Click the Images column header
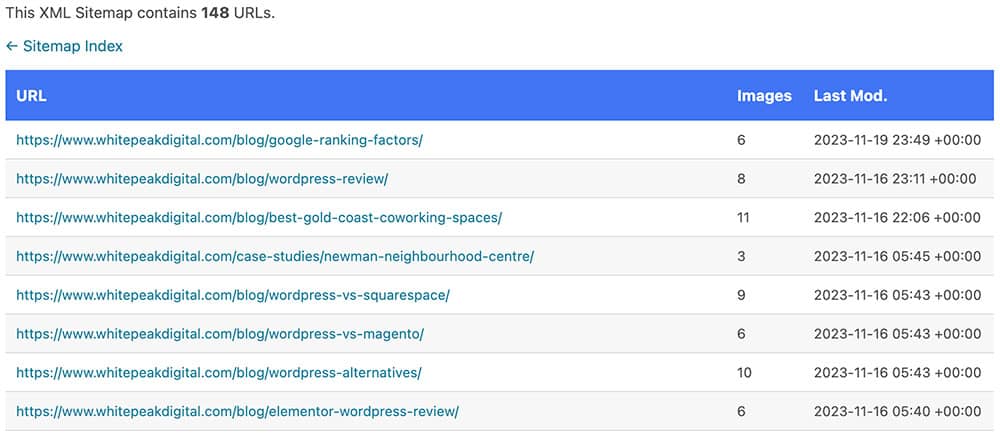Image resolution: width=1000 pixels, height=438 pixels. click(x=764, y=96)
